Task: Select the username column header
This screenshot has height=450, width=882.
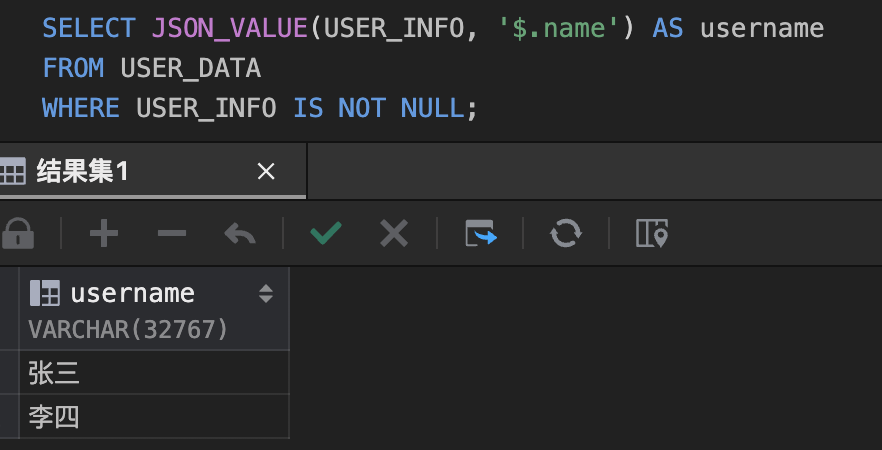Action: tap(132, 293)
